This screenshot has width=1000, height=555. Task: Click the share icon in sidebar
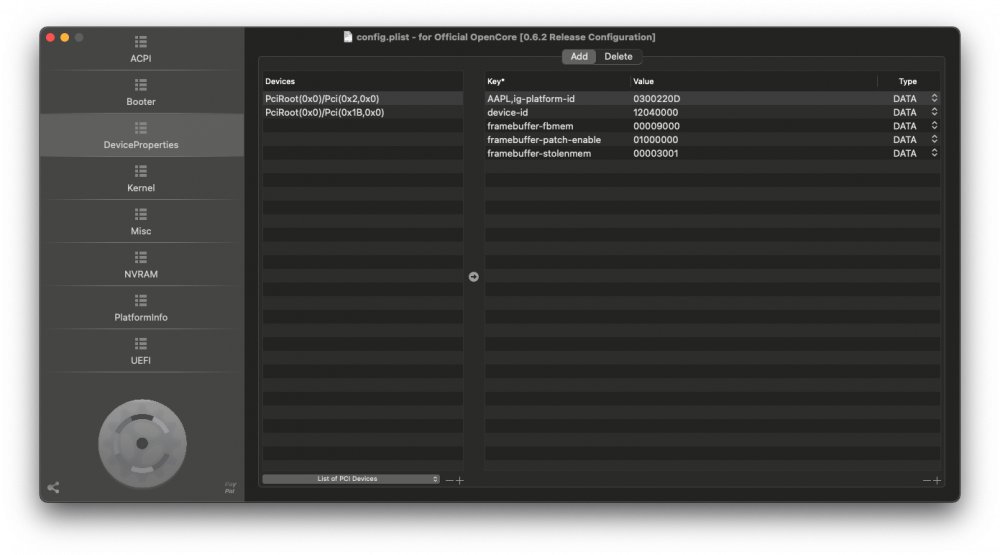tap(54, 487)
